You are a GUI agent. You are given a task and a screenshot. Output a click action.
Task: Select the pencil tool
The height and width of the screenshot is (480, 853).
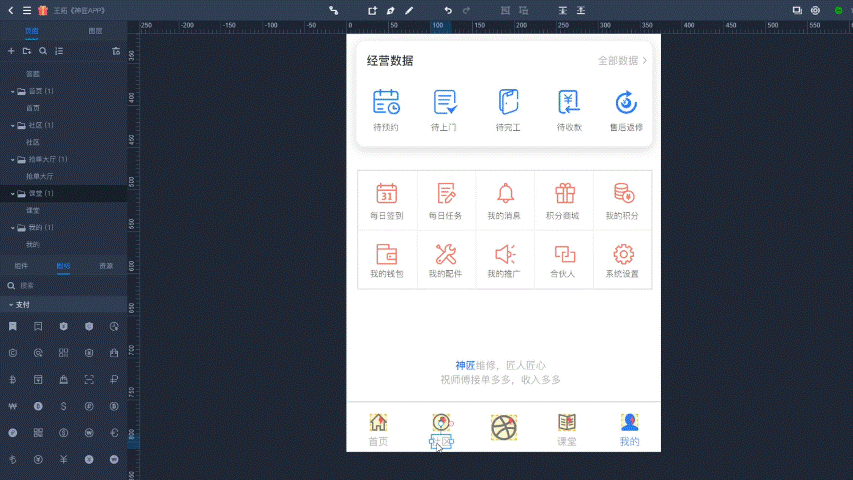409,10
